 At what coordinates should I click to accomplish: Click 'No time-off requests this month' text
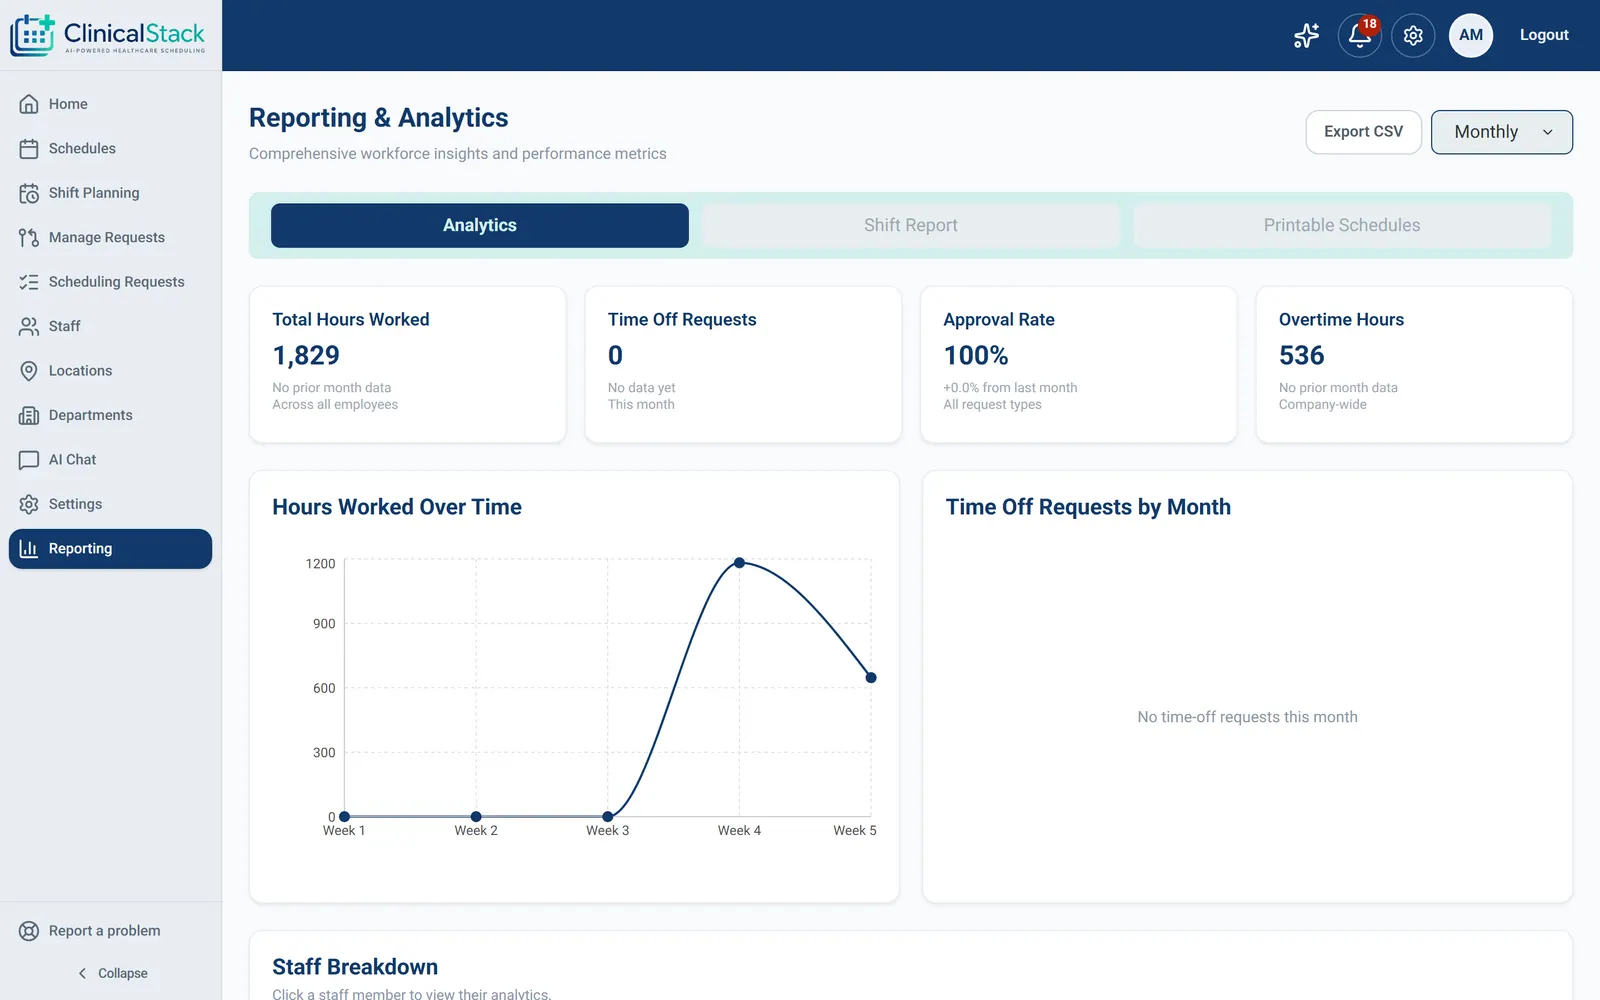click(1247, 717)
